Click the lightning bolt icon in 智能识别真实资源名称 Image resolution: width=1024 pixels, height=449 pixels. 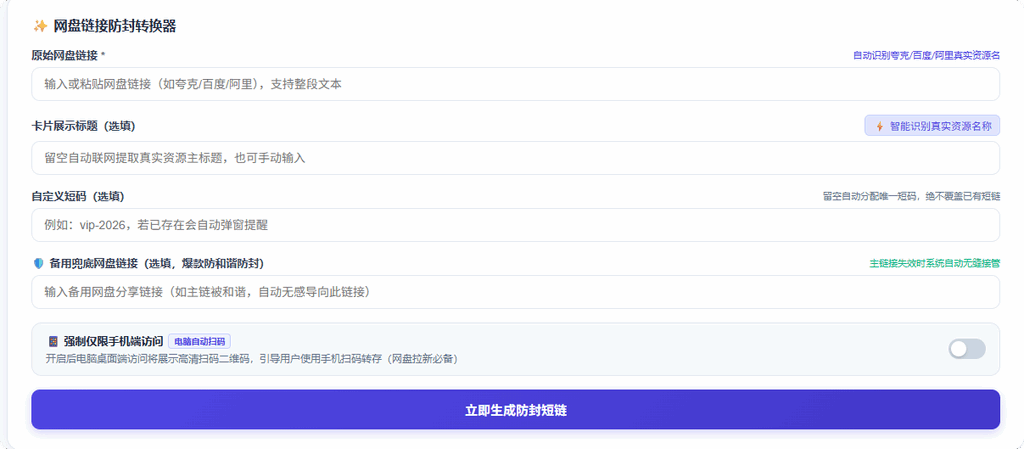click(x=880, y=126)
